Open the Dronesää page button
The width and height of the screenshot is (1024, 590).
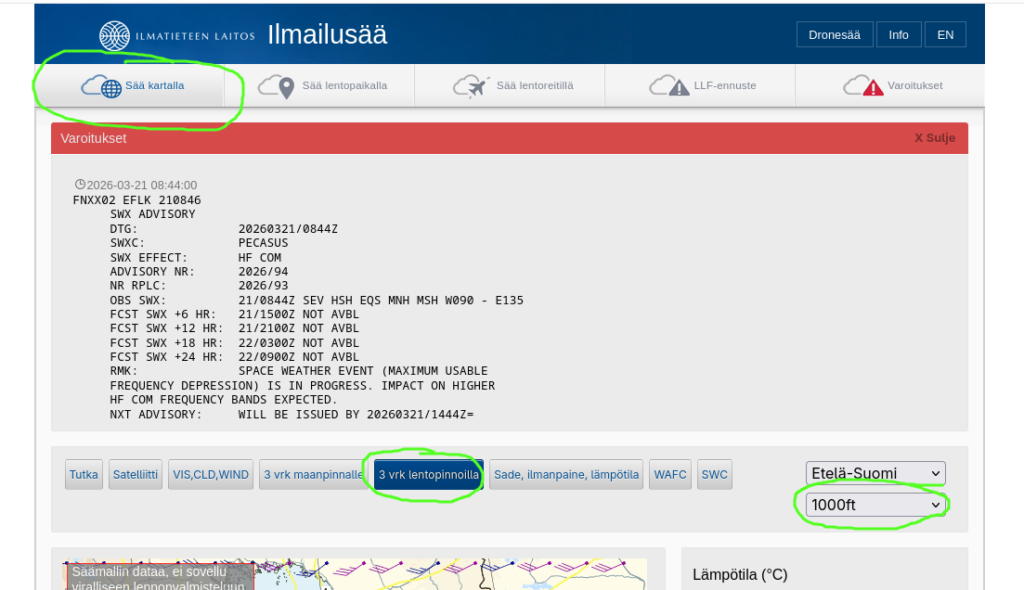pos(834,35)
